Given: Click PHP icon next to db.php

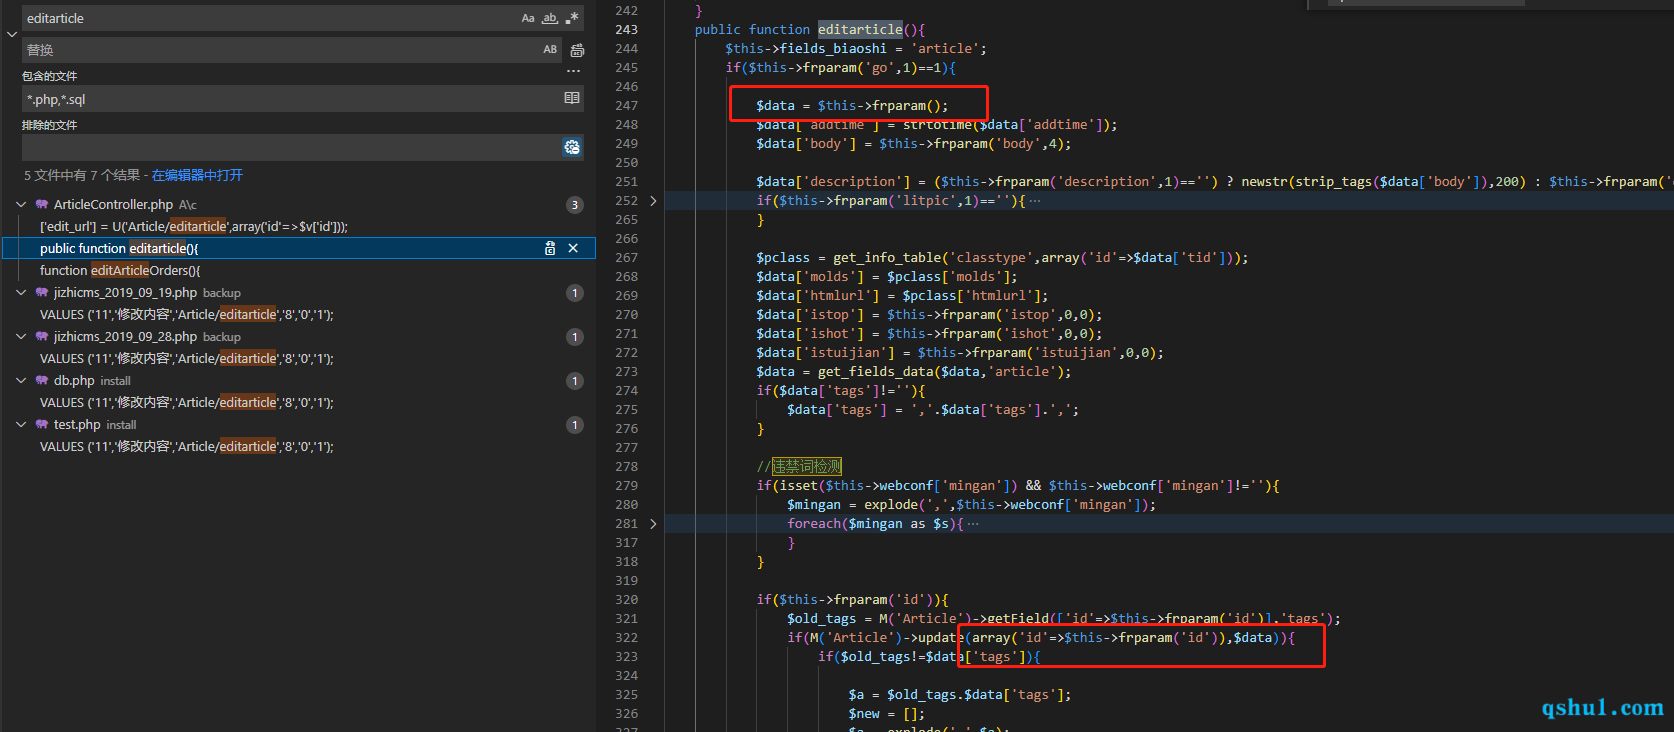Looking at the screenshot, I should [x=42, y=380].
